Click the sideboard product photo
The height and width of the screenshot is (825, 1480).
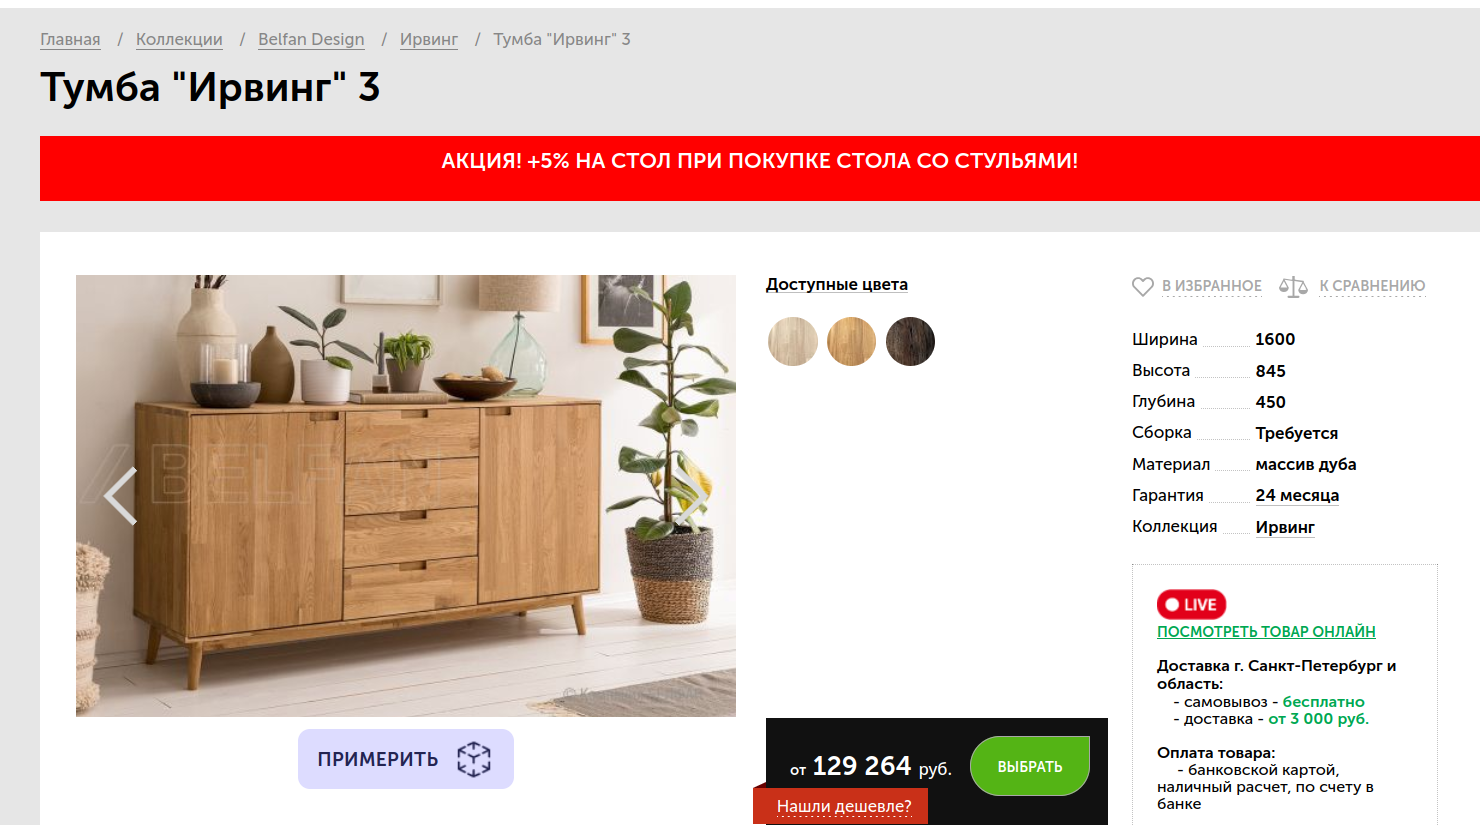(406, 495)
